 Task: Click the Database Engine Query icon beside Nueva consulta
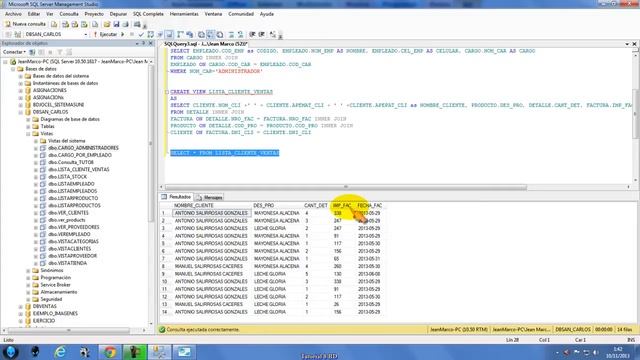pyautogui.click(x=54, y=24)
